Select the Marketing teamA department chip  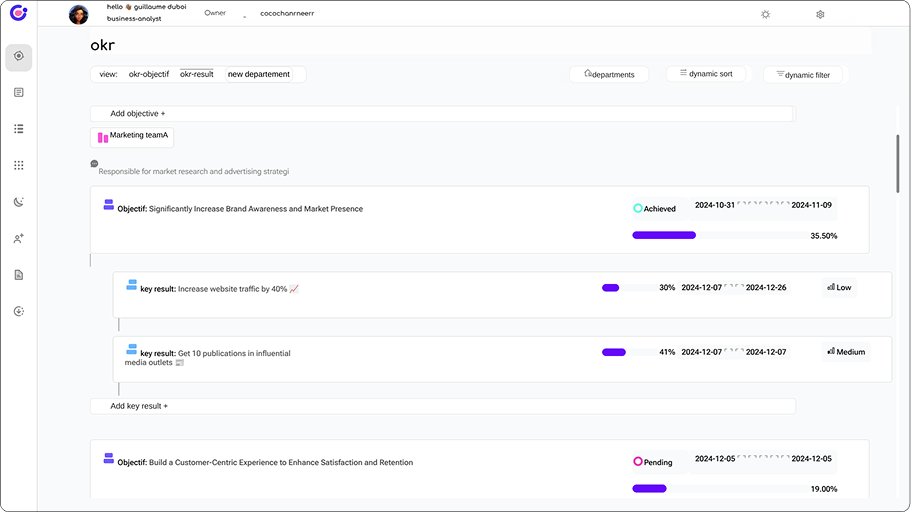132,137
